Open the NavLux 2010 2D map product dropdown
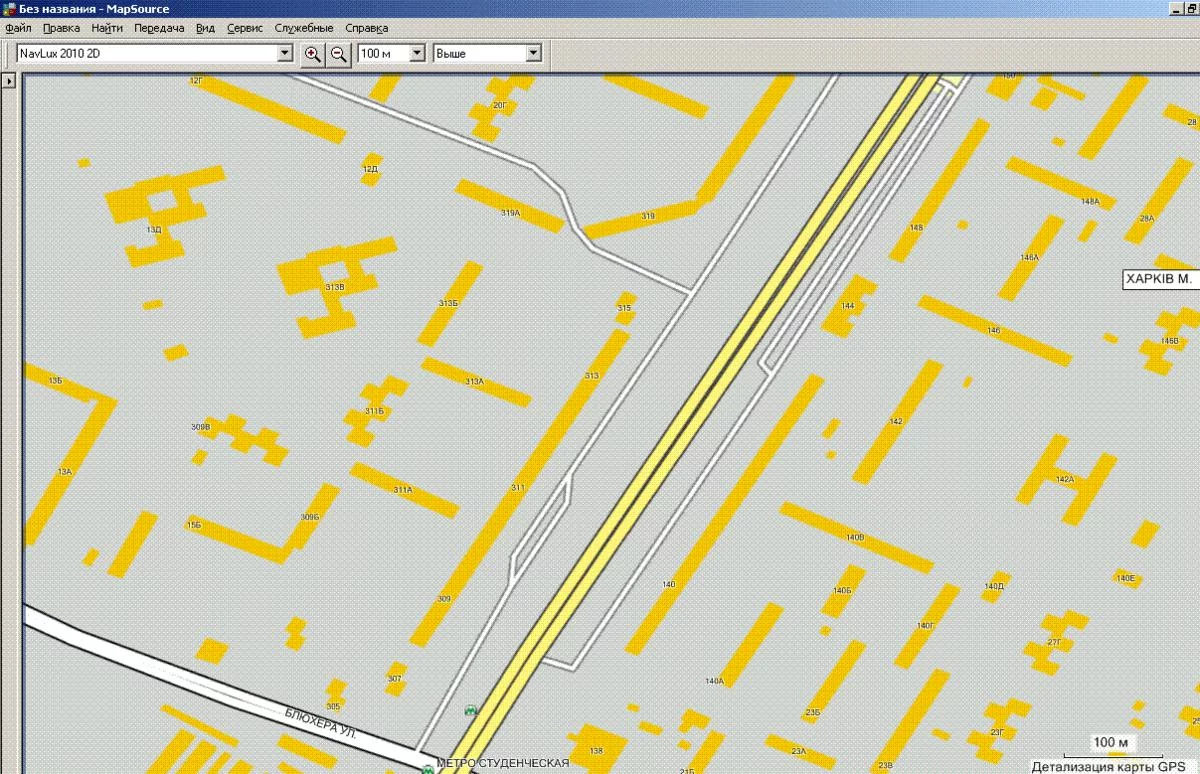This screenshot has width=1200, height=774. coord(285,54)
